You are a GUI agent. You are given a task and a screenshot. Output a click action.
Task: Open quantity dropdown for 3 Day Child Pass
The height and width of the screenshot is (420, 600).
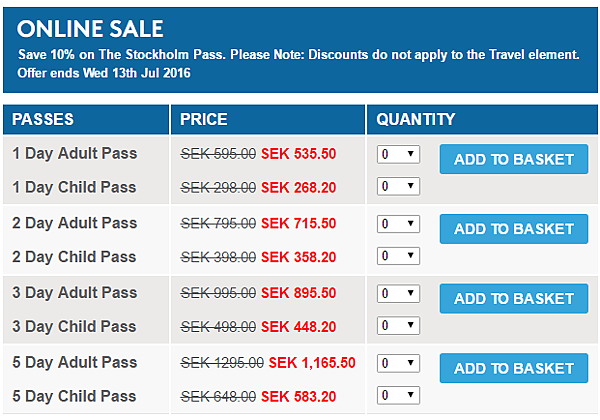pyautogui.click(x=398, y=326)
